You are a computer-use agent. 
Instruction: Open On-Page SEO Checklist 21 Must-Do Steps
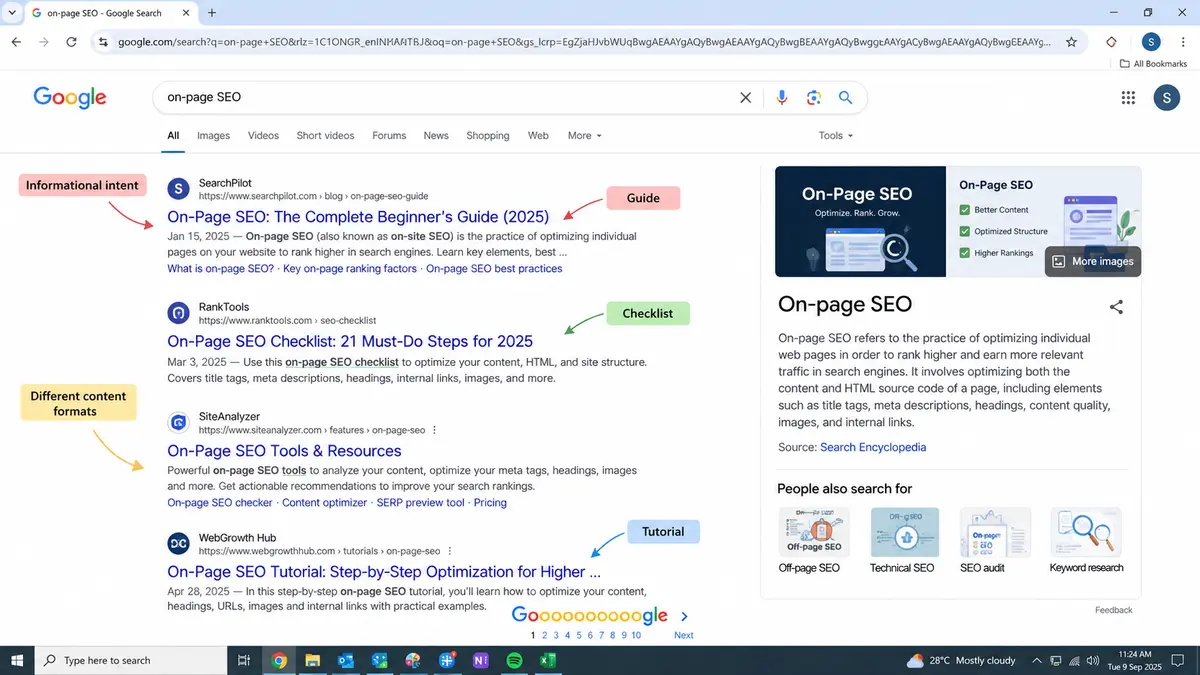[350, 341]
